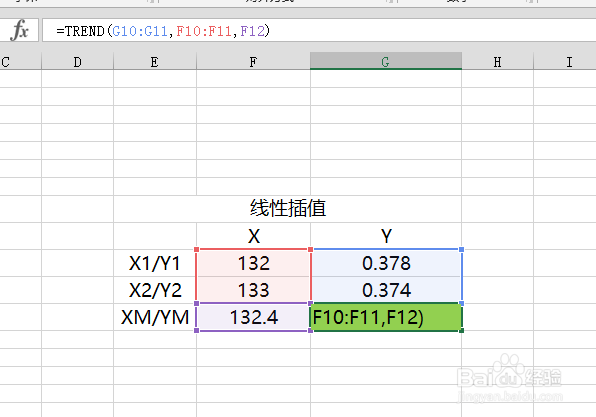This screenshot has height=417, width=596.
Task: Select the XM/YM label cell
Action: [x=155, y=317]
